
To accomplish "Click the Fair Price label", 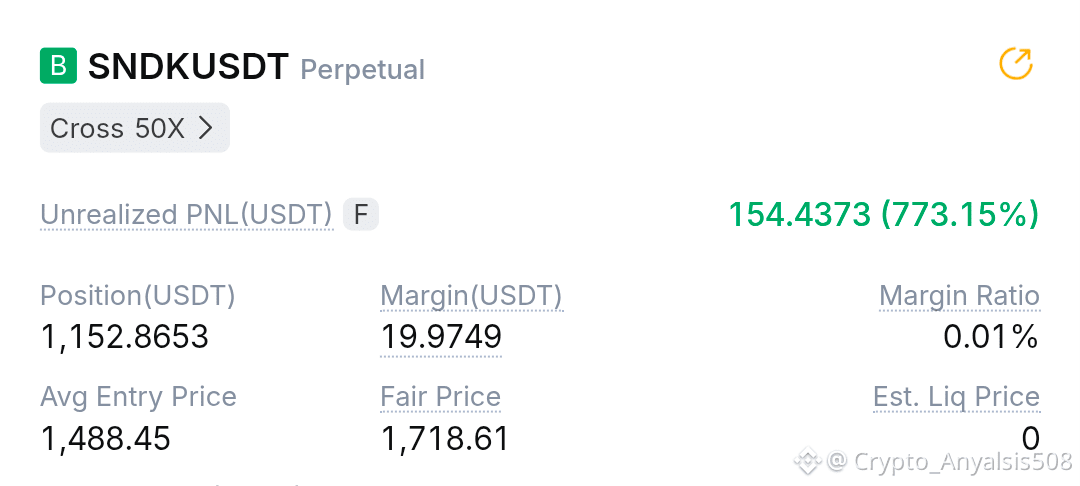I will (x=441, y=397).
